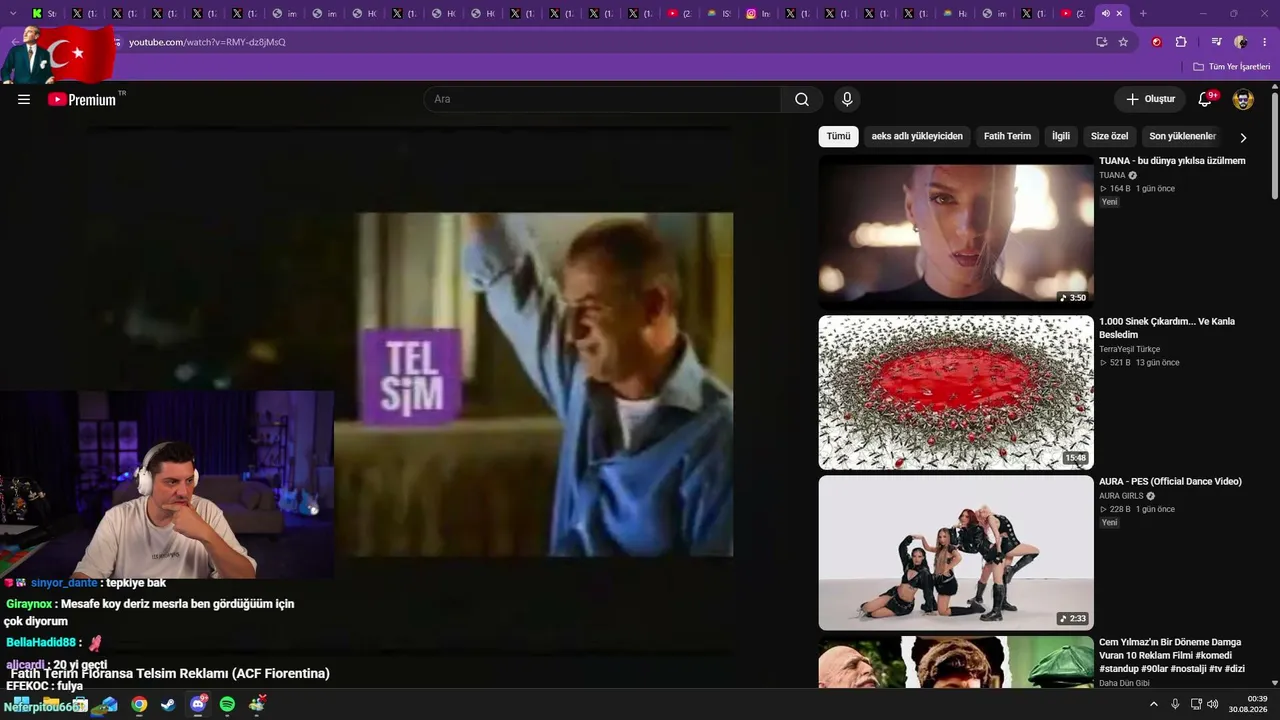Open TUANA video thumbnail
This screenshot has height=720, width=1280.
956,231
